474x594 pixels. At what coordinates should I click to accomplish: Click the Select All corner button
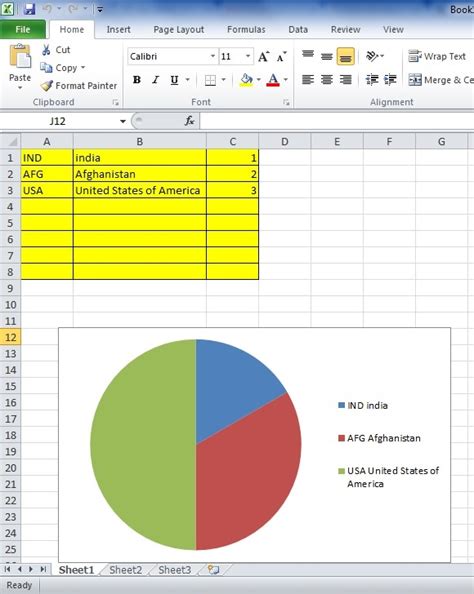pos(11,142)
